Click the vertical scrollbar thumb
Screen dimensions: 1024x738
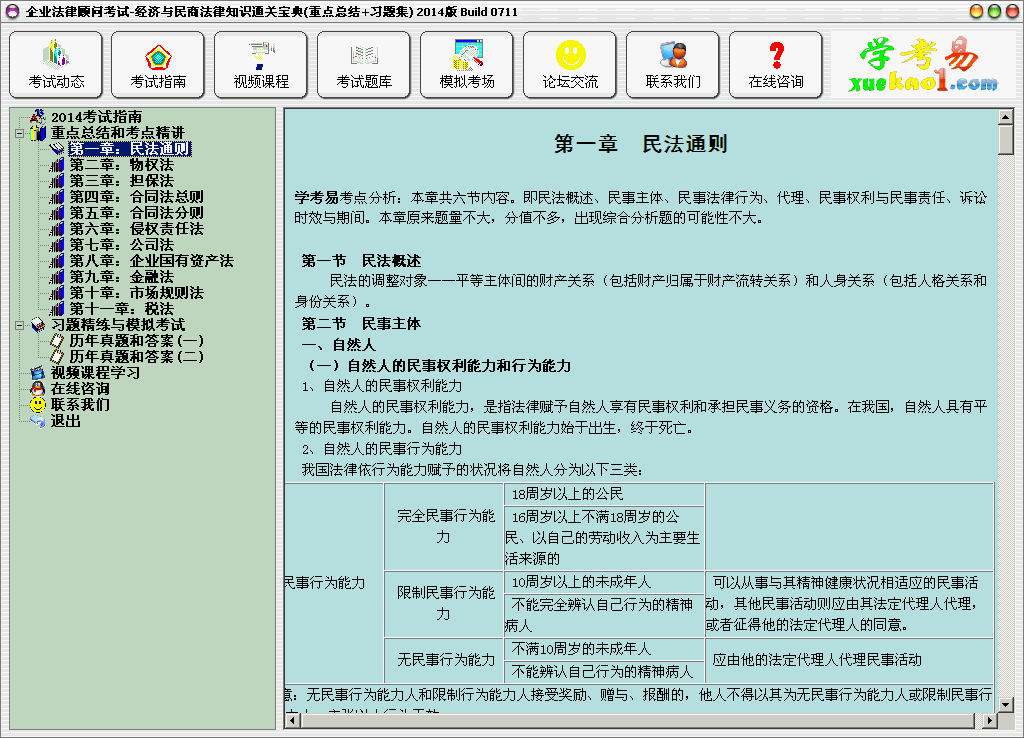[1006, 140]
